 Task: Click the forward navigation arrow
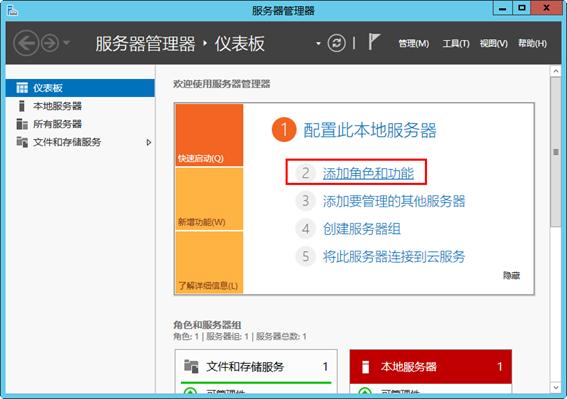50,43
